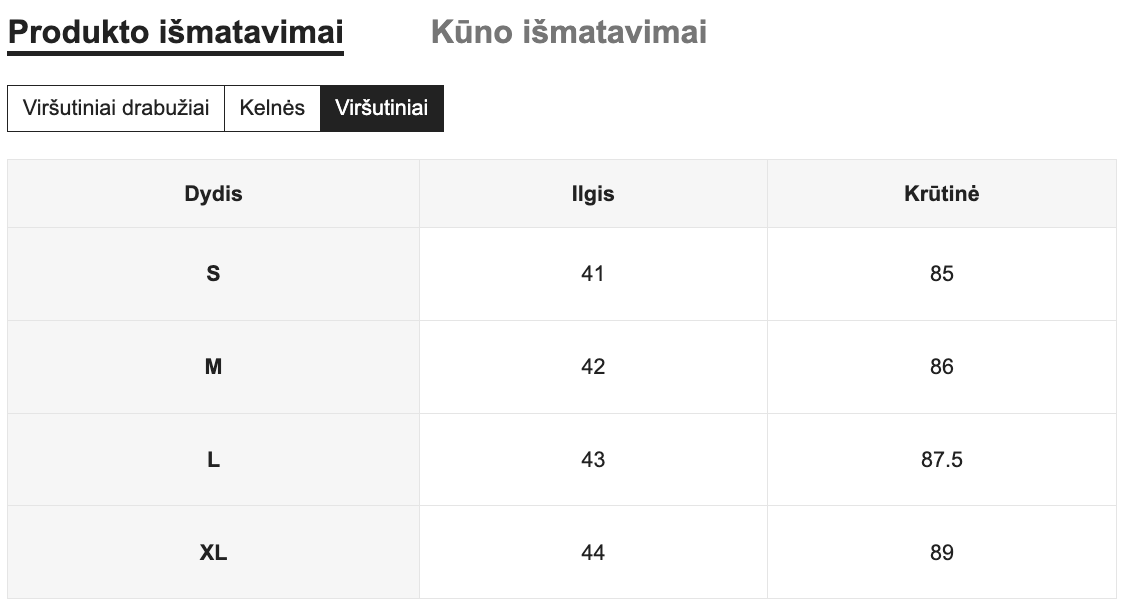Select the Kelnės category button
Viewport: 1122px width, 604px height.
click(x=272, y=108)
